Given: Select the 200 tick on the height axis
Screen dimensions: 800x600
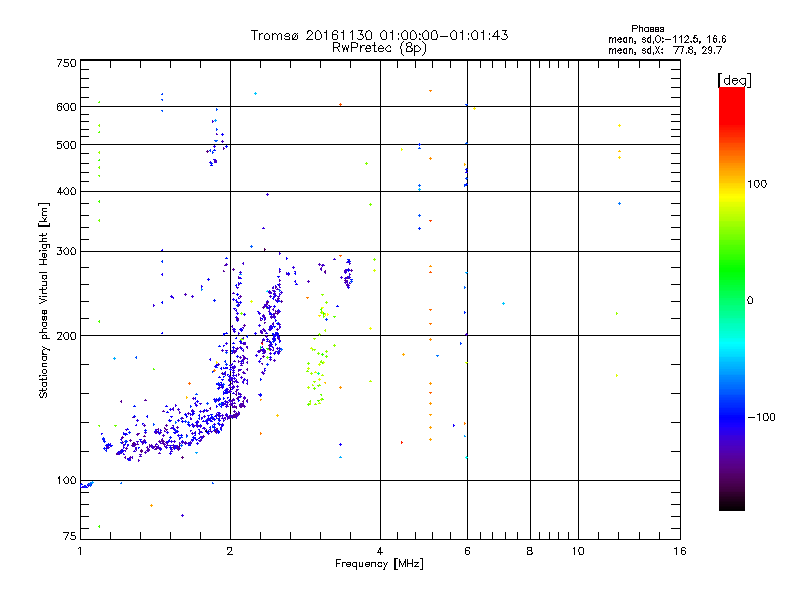Looking at the screenshot, I should (66, 336).
